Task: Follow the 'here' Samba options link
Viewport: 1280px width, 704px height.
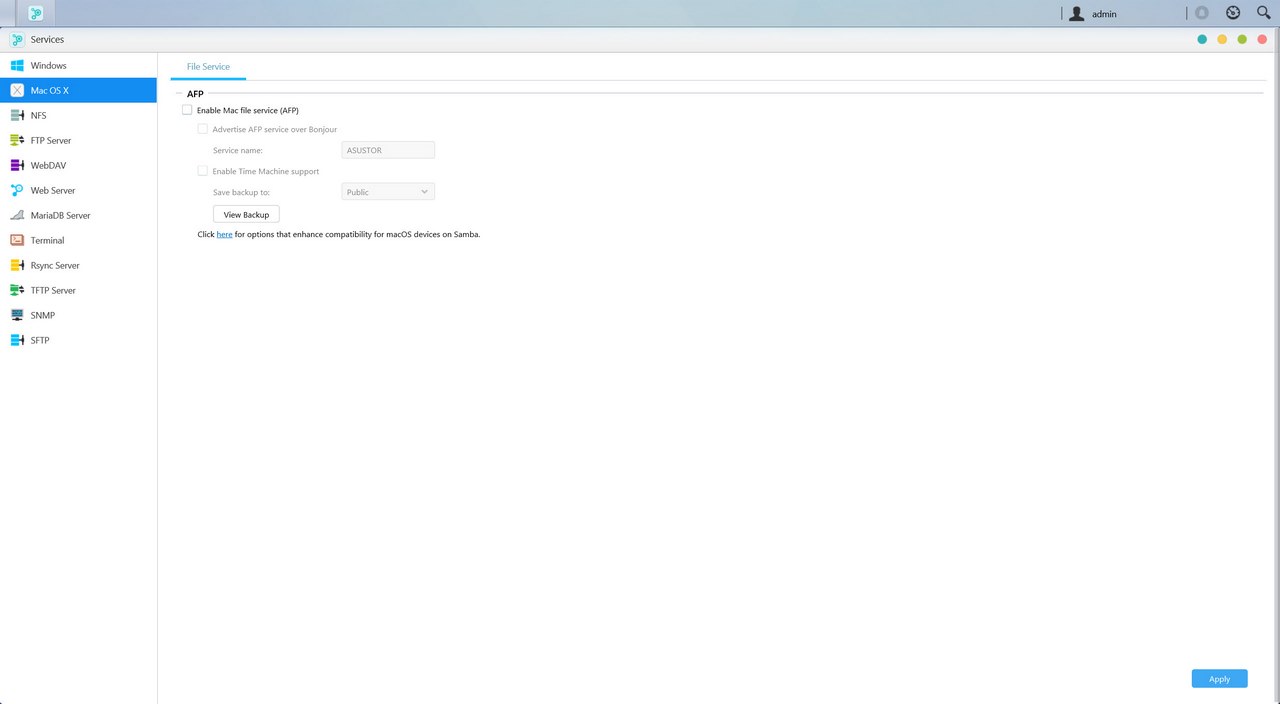Action: pos(224,235)
